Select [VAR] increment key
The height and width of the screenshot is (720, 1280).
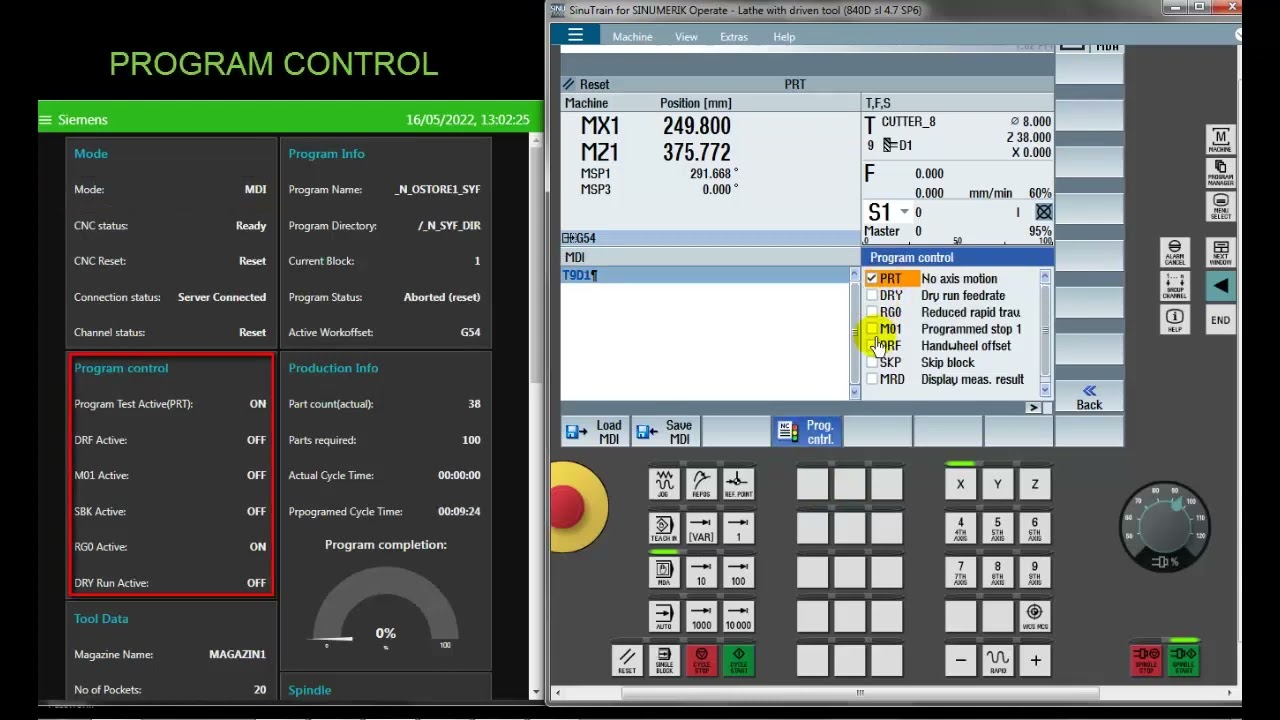point(701,528)
